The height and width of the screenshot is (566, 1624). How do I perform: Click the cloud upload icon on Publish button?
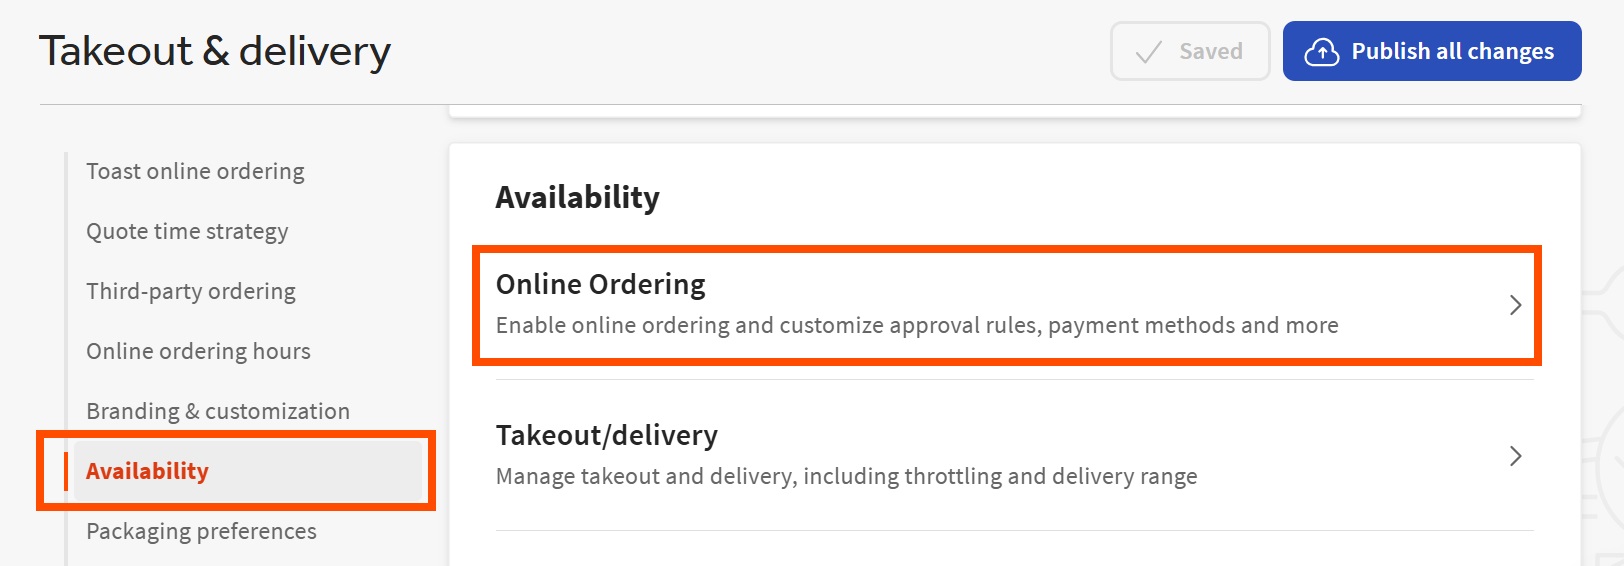1321,52
